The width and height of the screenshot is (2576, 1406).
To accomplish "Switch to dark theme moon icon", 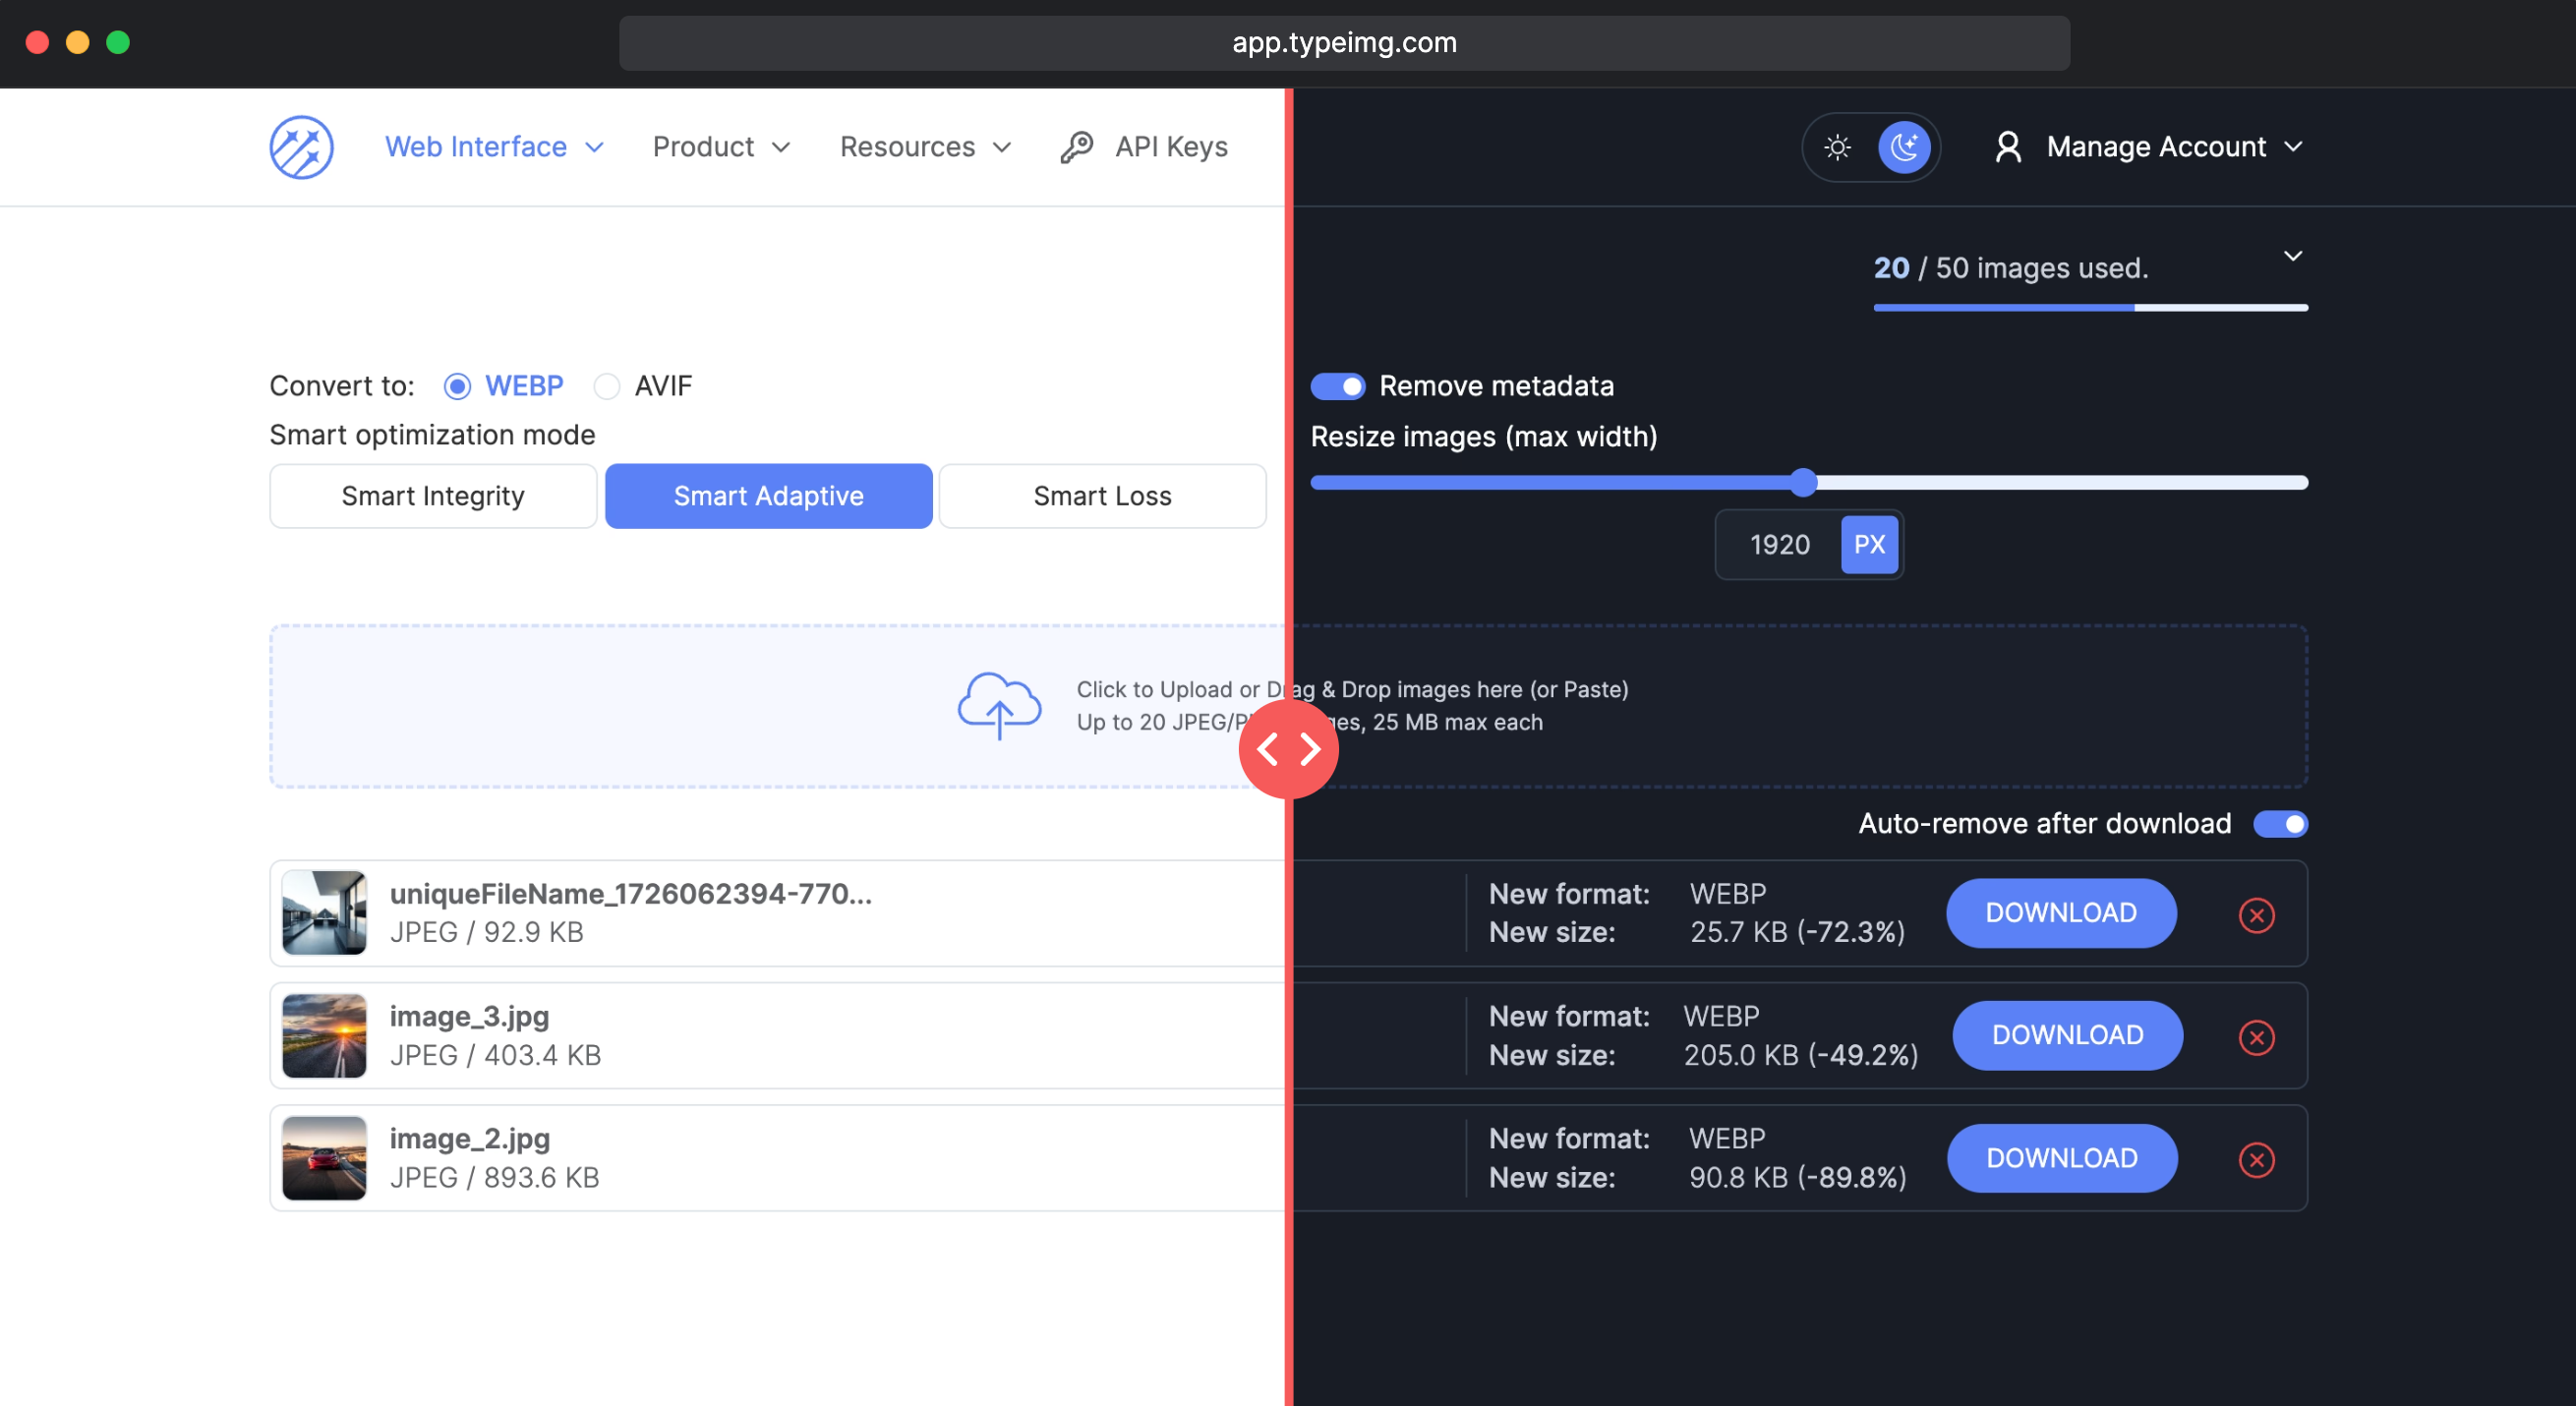I will (x=1904, y=147).
